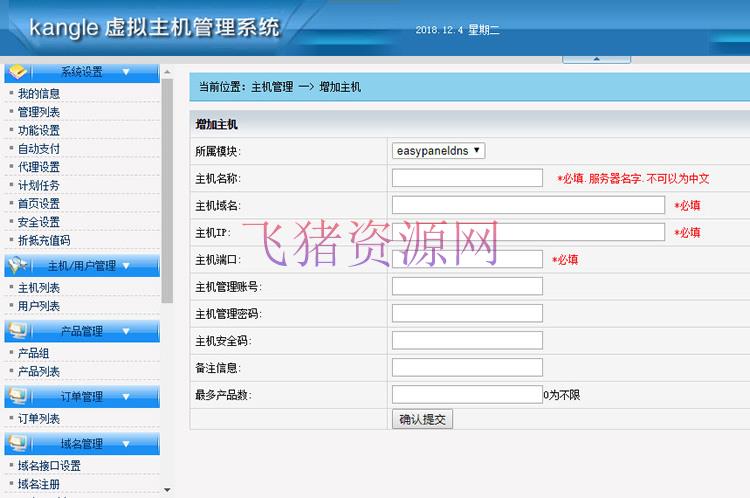
Task: Open 域名接口设置 in the sidebar
Action: [49, 466]
